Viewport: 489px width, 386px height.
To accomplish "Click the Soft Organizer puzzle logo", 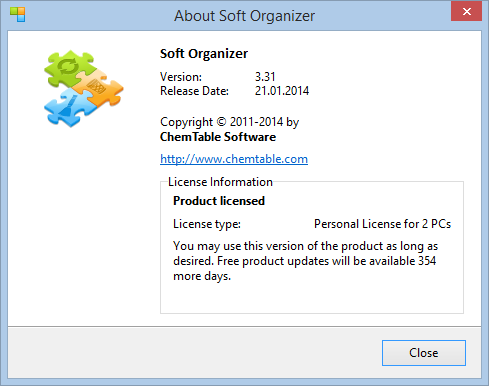I will click(84, 88).
